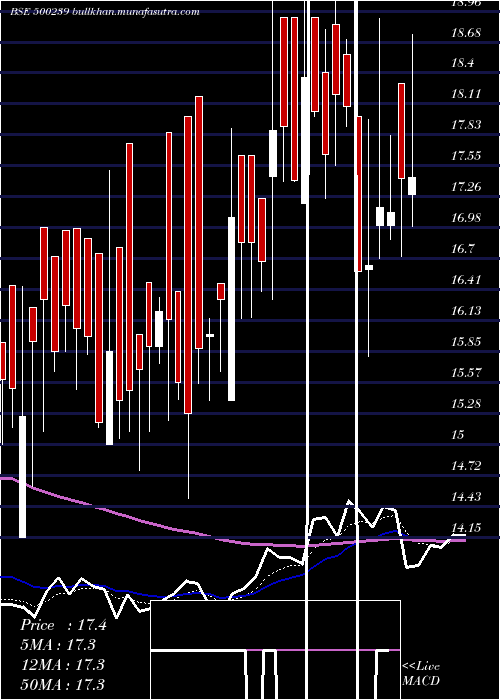
Task: Select the 17.83 price axis value
Action: click(466, 125)
